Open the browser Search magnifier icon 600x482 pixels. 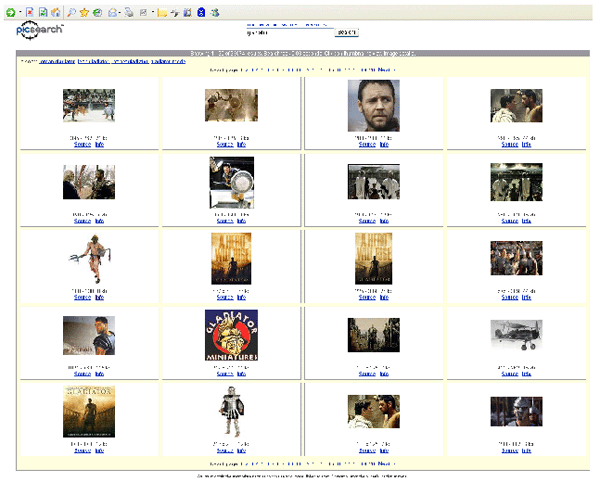(71, 13)
